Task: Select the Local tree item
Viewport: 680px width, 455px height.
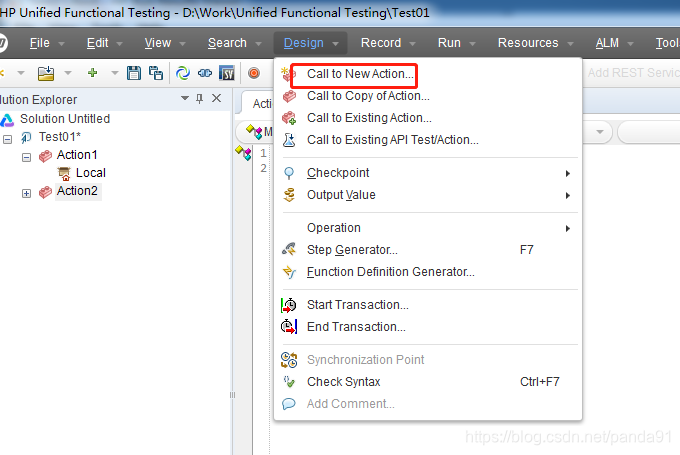Action: 91,173
